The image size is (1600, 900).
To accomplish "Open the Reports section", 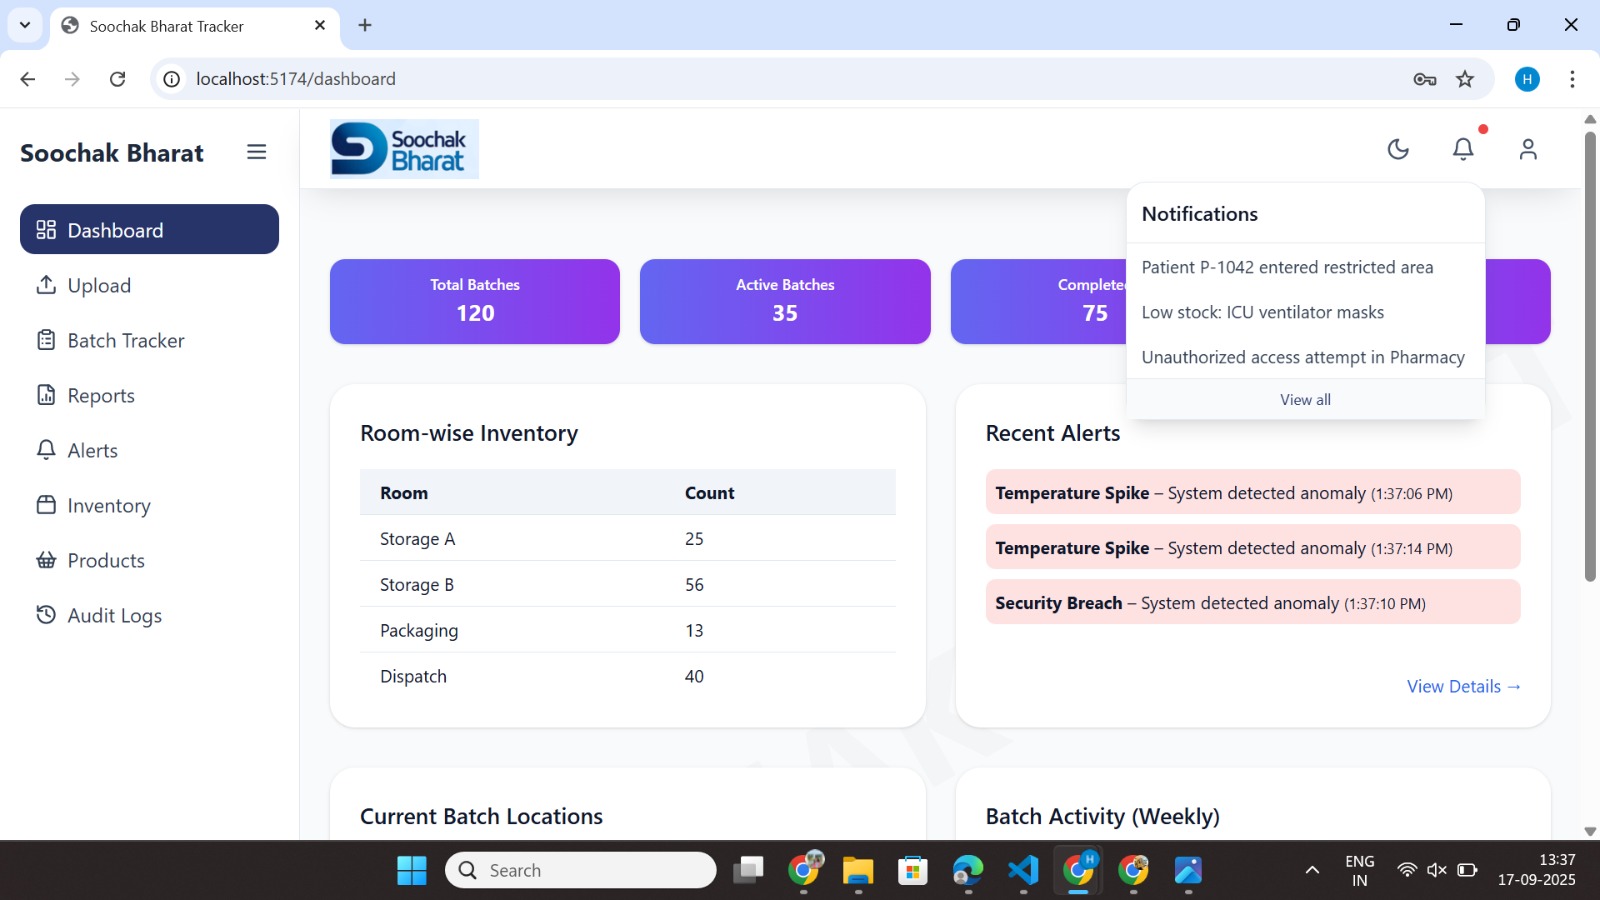I will tap(100, 395).
